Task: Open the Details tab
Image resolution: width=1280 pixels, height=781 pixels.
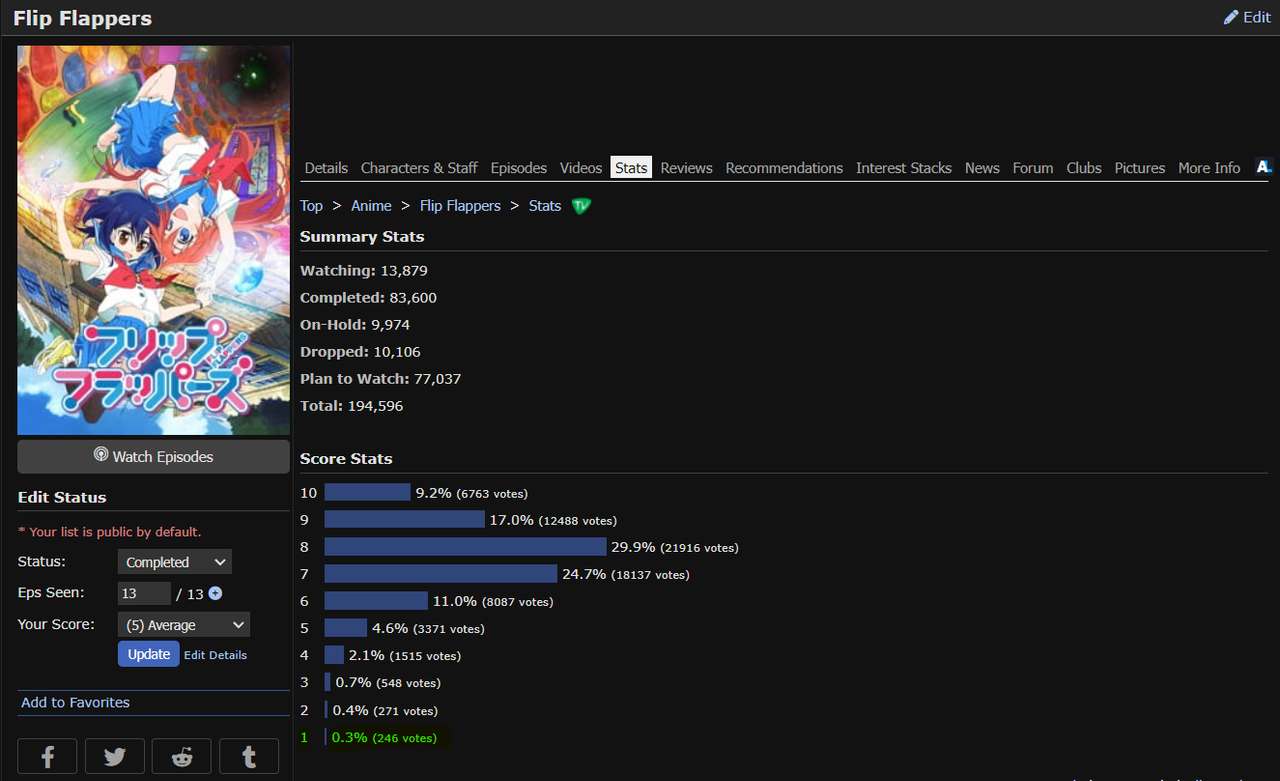Action: pyautogui.click(x=326, y=168)
